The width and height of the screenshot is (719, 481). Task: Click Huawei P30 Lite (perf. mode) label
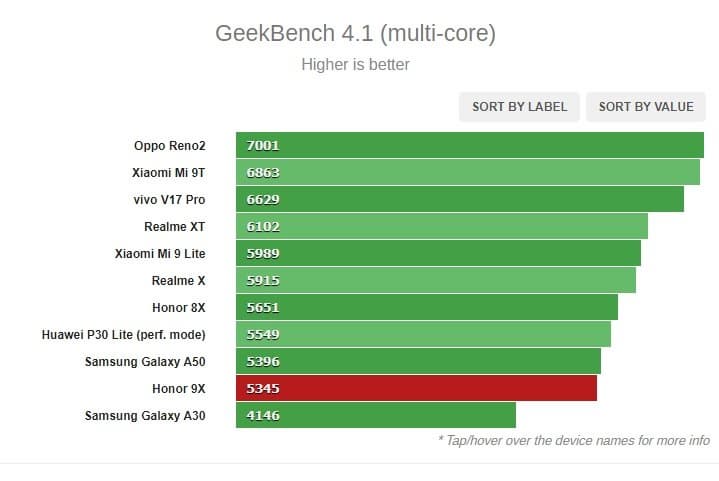pos(123,335)
